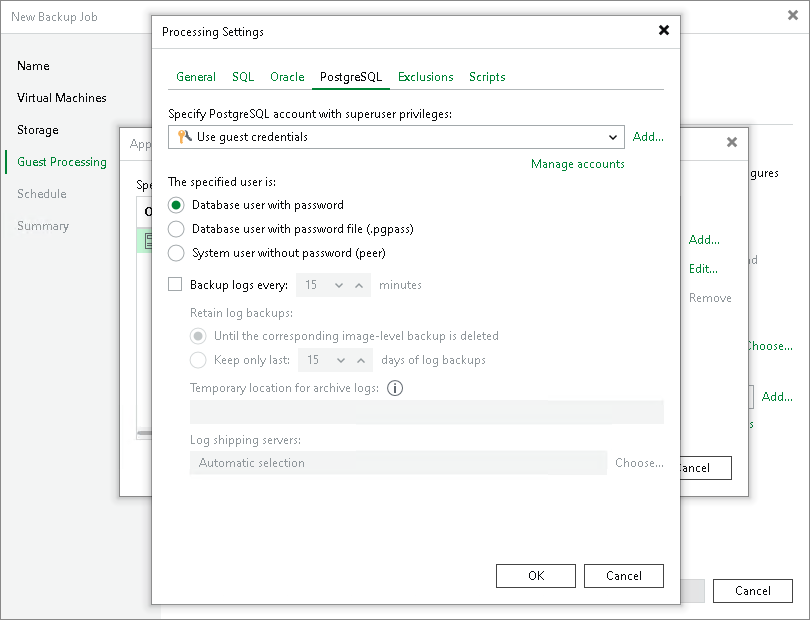Click the Automatic selection log shipping field
Screen dimensions: 810x620
point(398,463)
